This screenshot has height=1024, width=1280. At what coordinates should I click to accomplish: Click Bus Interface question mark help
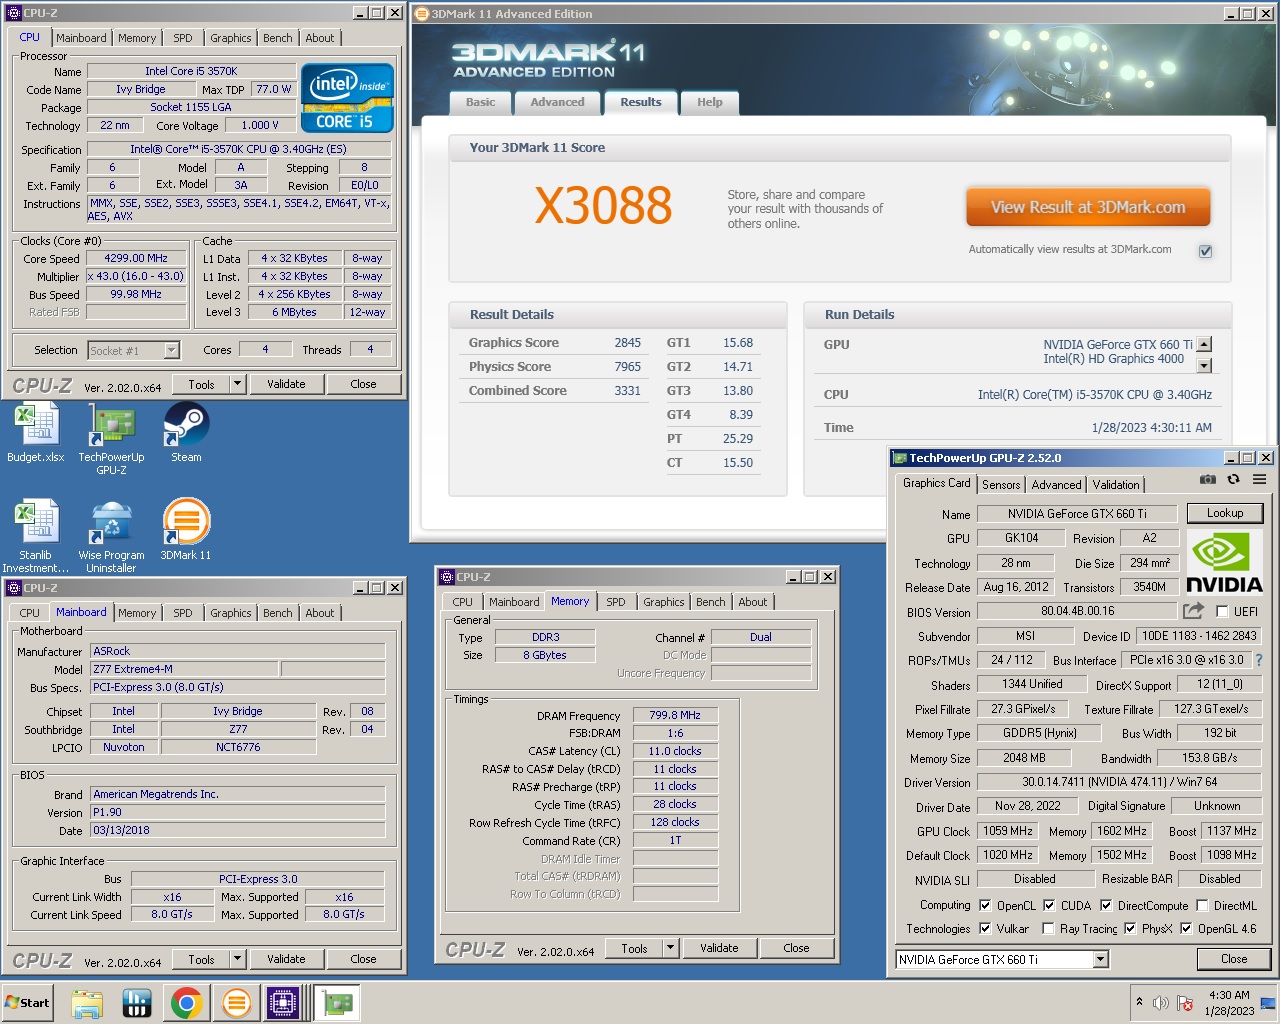pos(1259,660)
